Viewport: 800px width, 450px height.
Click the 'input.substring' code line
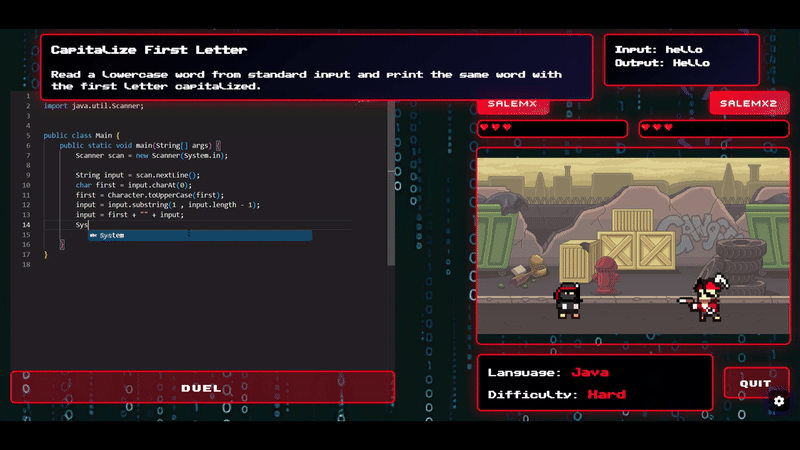click(x=168, y=205)
